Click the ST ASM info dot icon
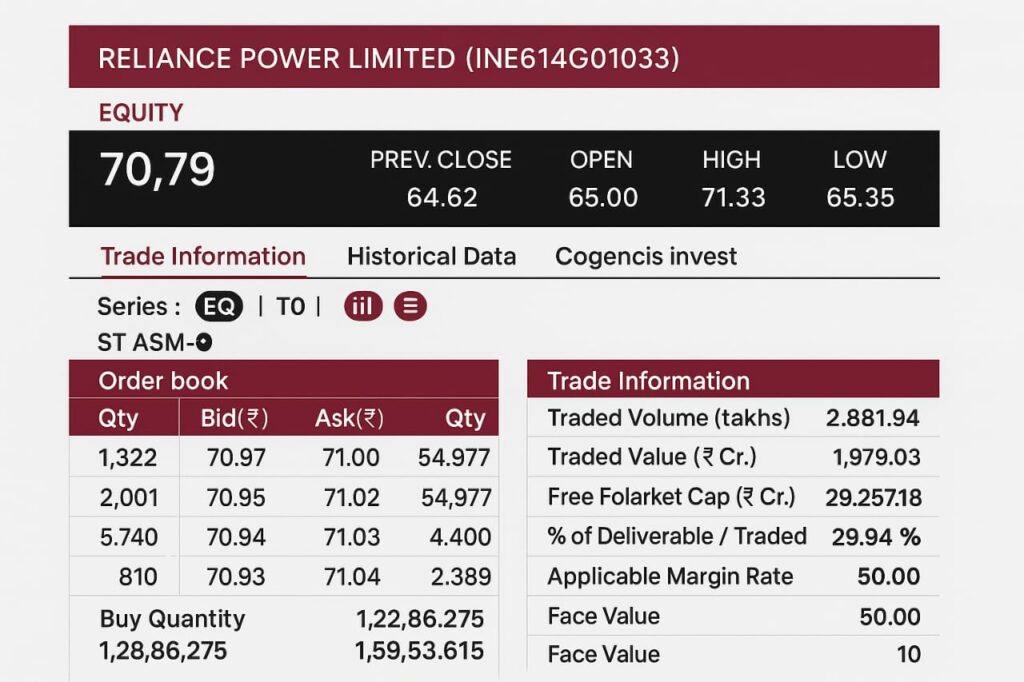This screenshot has width=1024, height=682. click(x=204, y=342)
